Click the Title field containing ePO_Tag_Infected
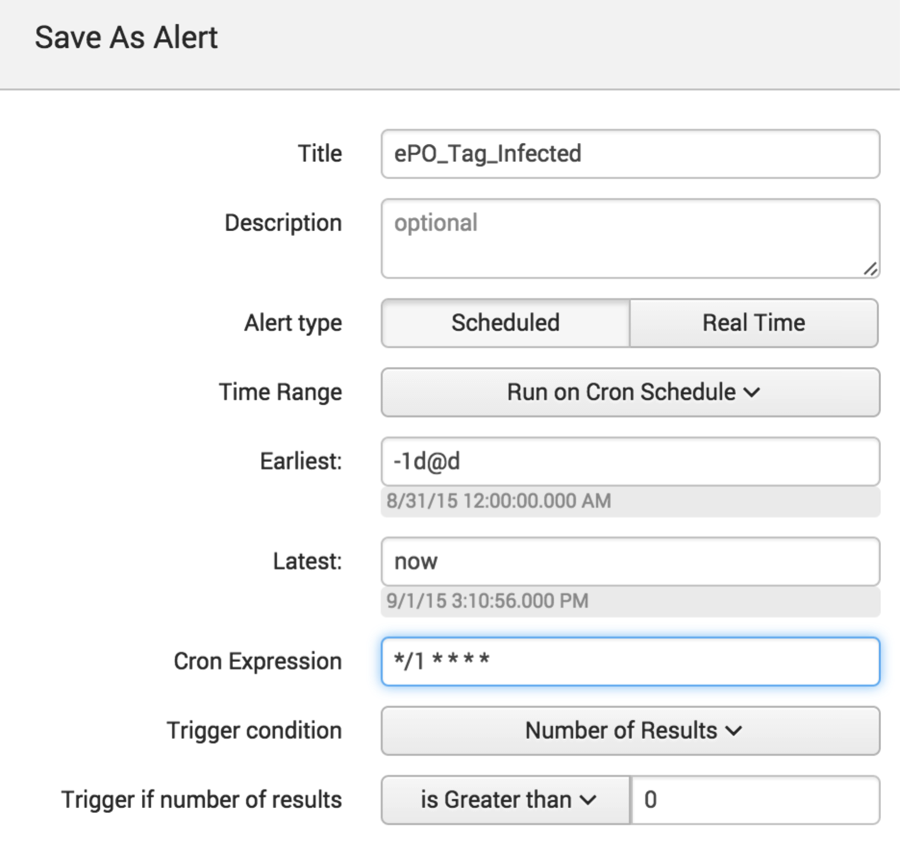 [630, 154]
